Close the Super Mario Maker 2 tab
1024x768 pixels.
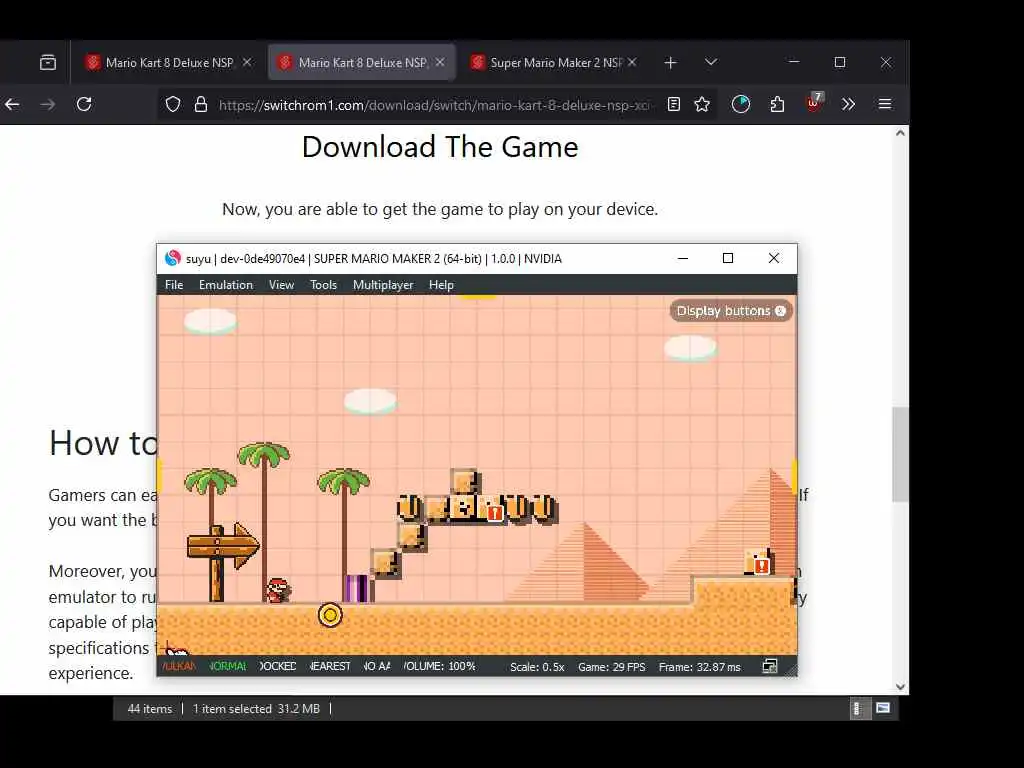632,63
